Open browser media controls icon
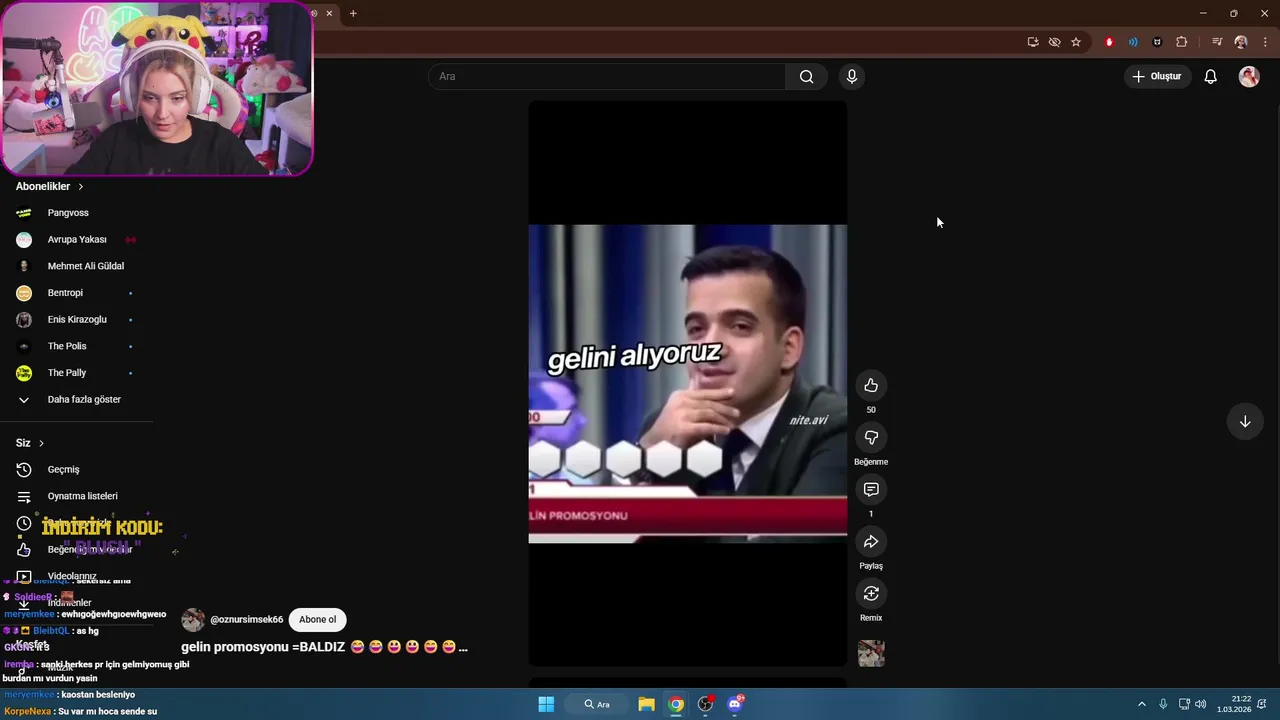 [x=1217, y=42]
